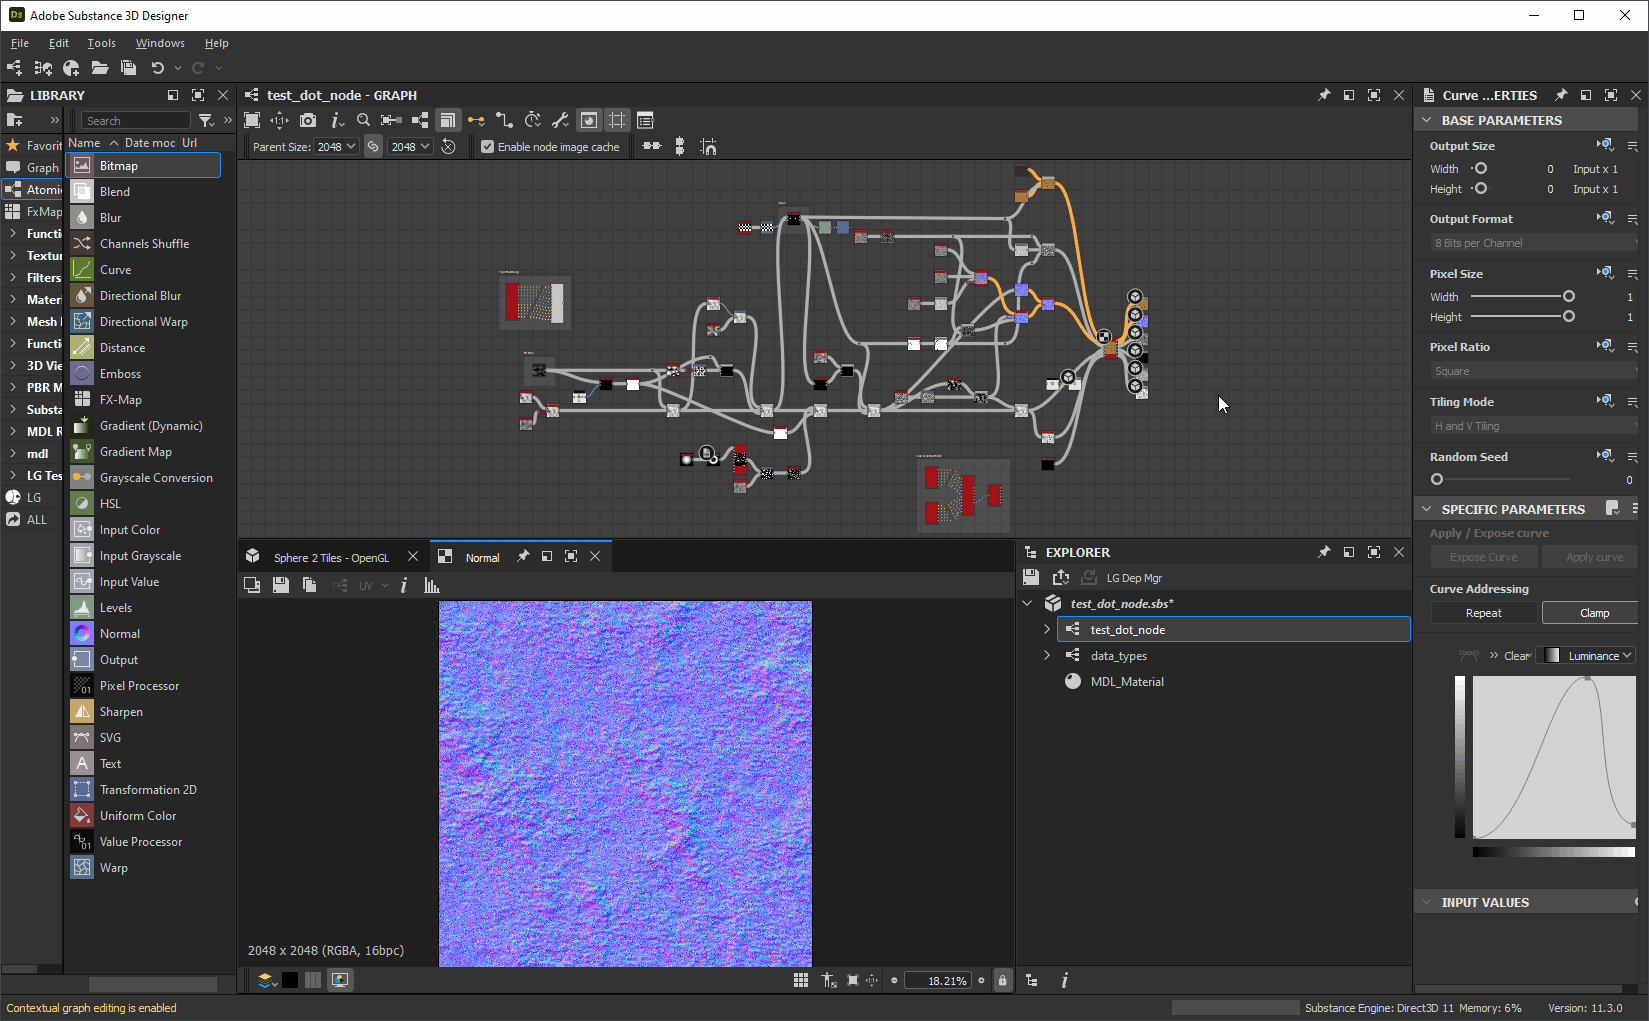Image resolution: width=1649 pixels, height=1021 pixels.
Task: Click the wrench tools icon in graph toolbar
Action: click(560, 120)
